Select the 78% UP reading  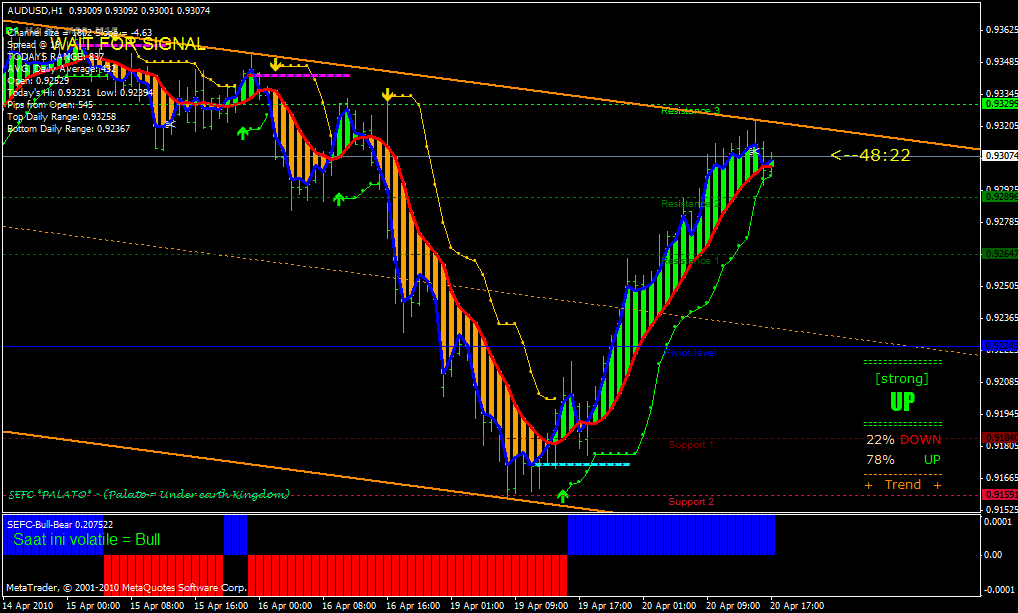[903, 460]
